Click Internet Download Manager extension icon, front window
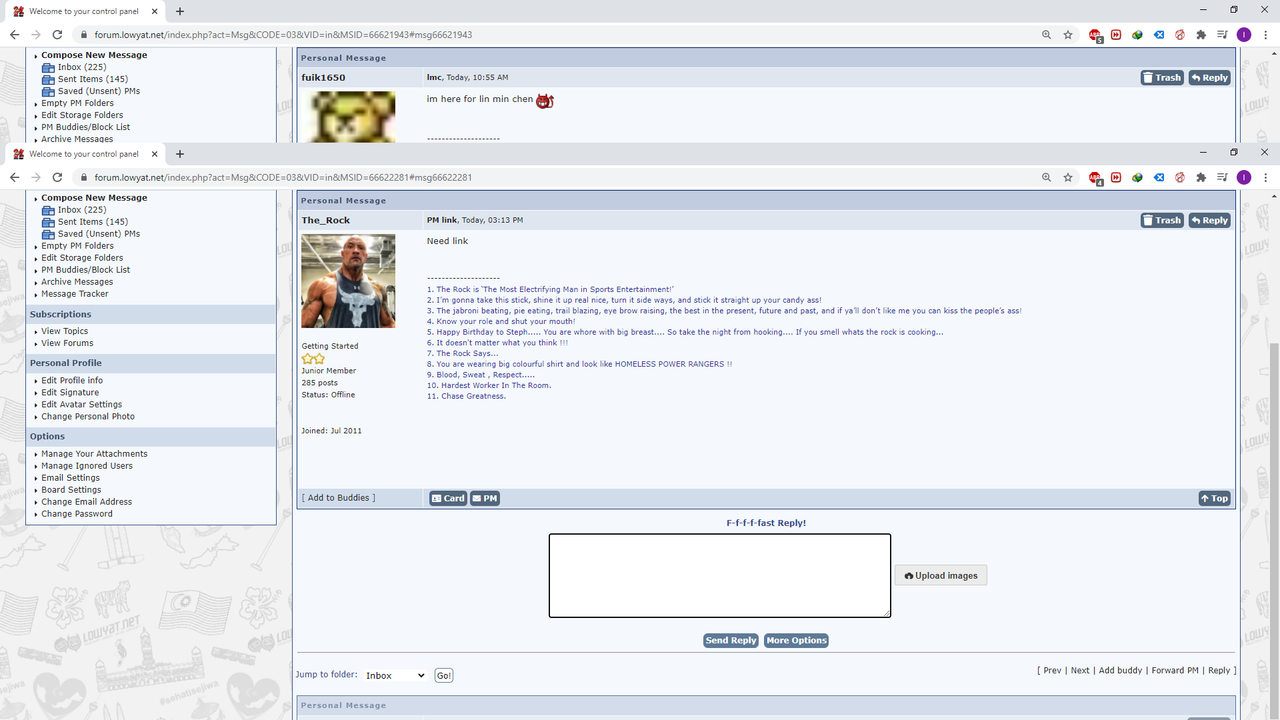The height and width of the screenshot is (720, 1280). point(1138,177)
